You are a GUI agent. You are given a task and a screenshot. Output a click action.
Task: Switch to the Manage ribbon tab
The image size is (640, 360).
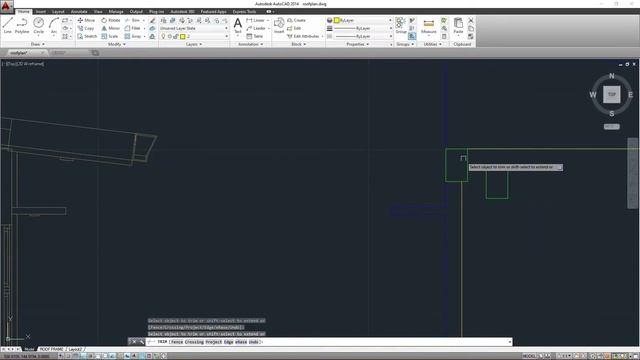[116, 11]
